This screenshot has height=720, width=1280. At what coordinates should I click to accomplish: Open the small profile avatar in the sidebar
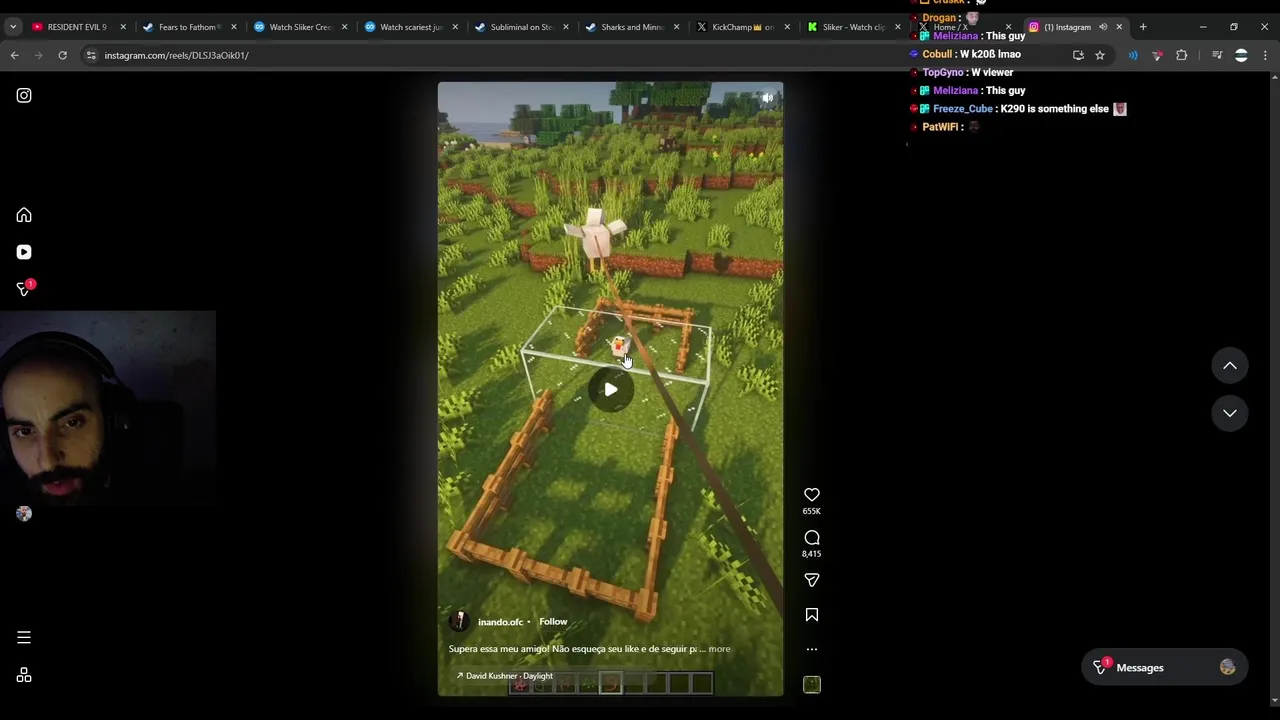24,514
